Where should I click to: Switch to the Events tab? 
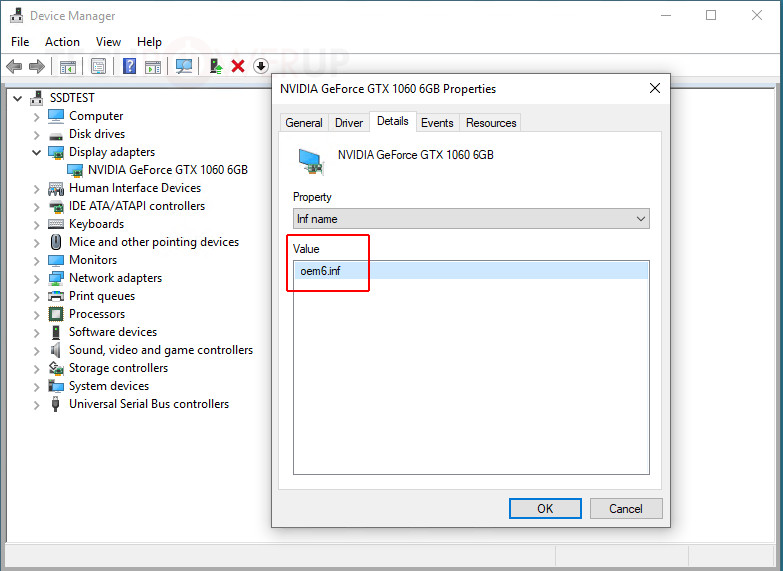coord(437,123)
